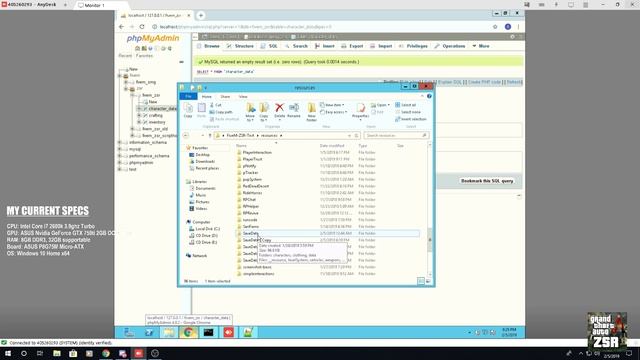Open the Import tab in phpMyAdmin
This screenshot has height=360, width=640.
click(381, 46)
